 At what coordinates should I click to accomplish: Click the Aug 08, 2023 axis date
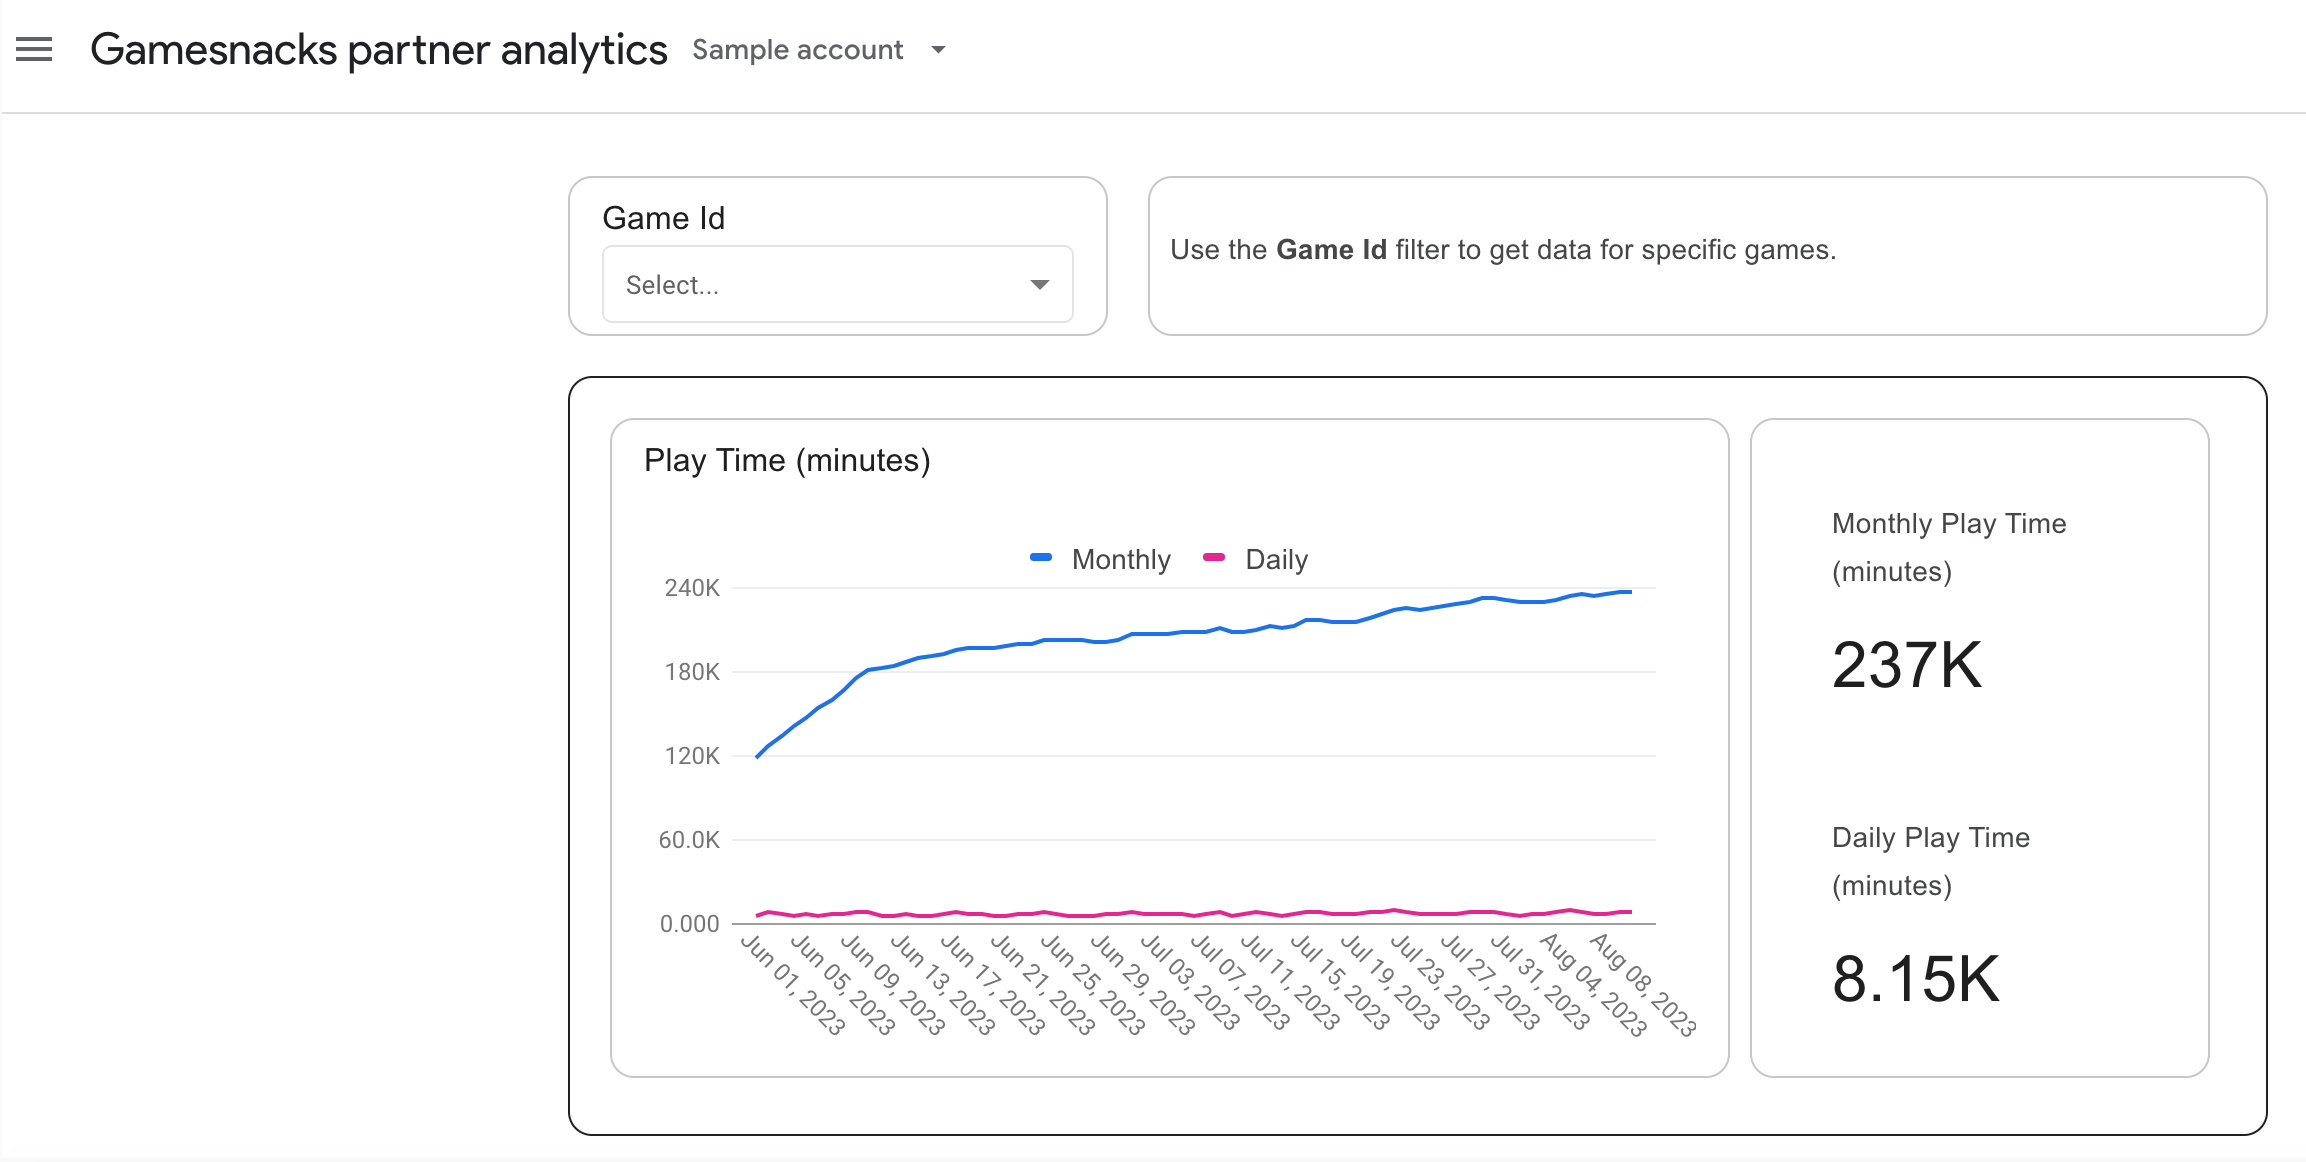(1644, 985)
